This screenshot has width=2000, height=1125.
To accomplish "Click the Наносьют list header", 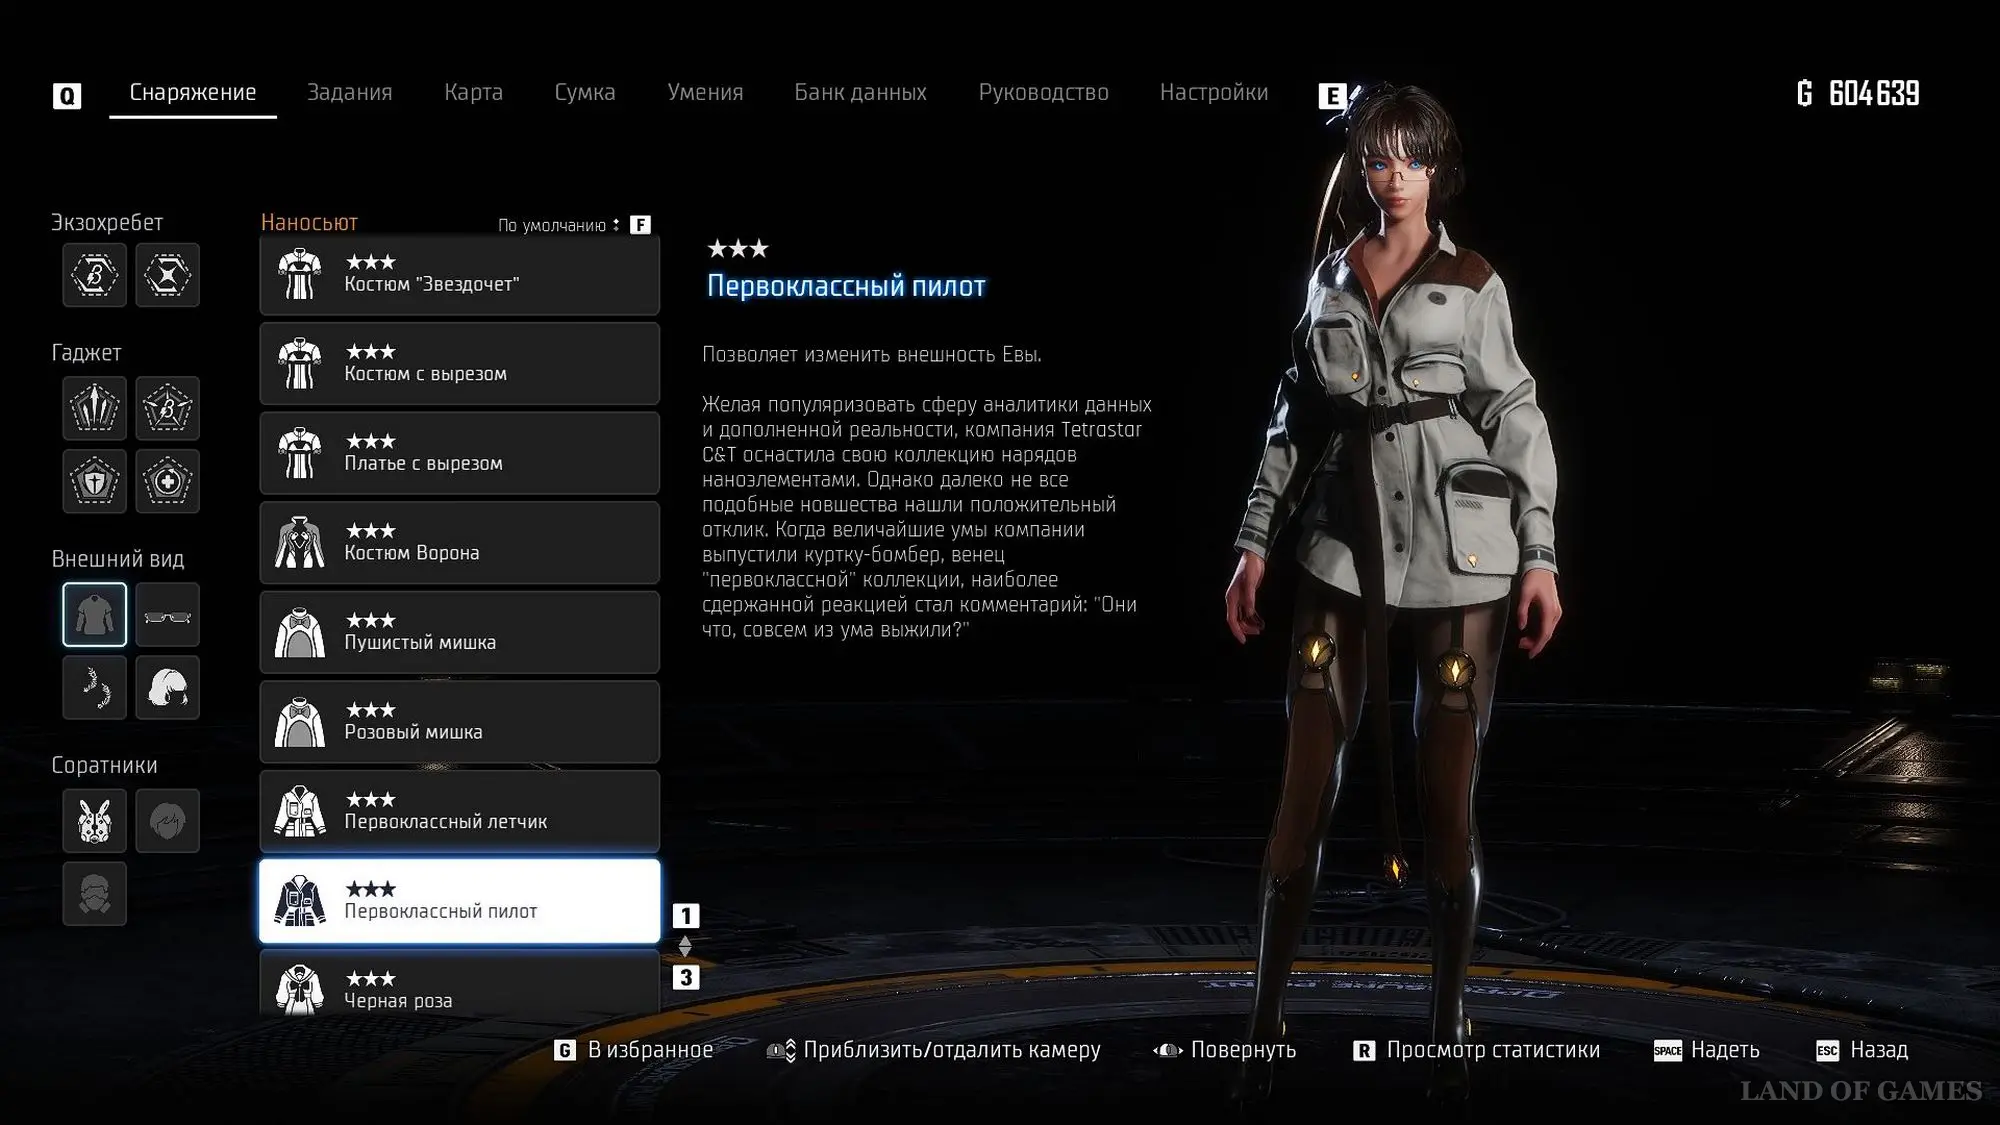I will [309, 223].
